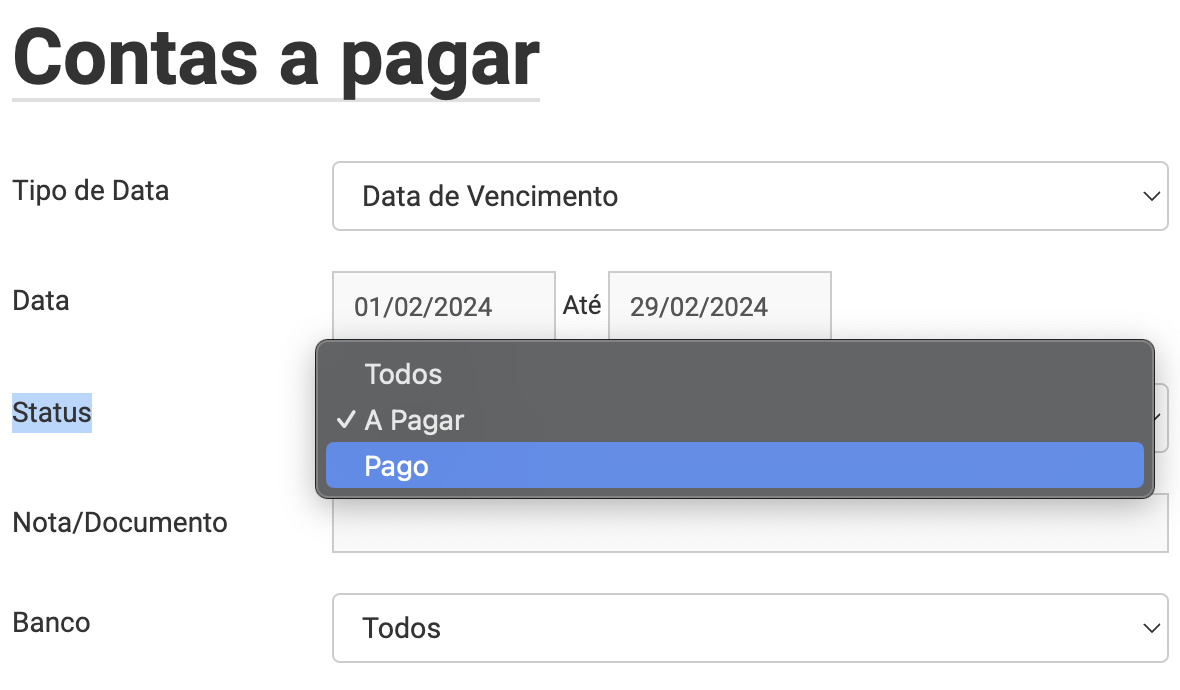Focus the Nota/Documento text input
The width and height of the screenshot is (1180, 690).
coord(750,524)
